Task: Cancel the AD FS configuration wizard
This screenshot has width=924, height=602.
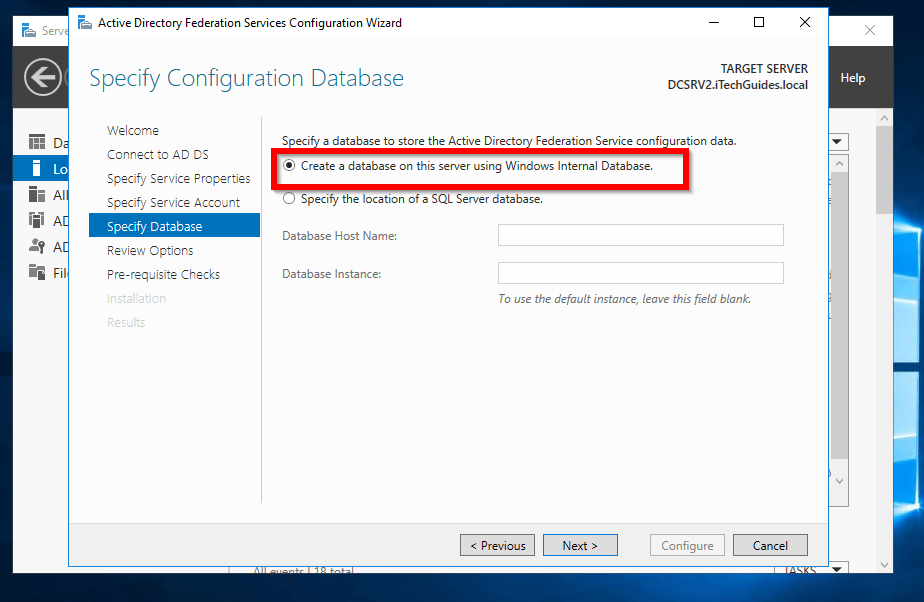Action: click(770, 545)
